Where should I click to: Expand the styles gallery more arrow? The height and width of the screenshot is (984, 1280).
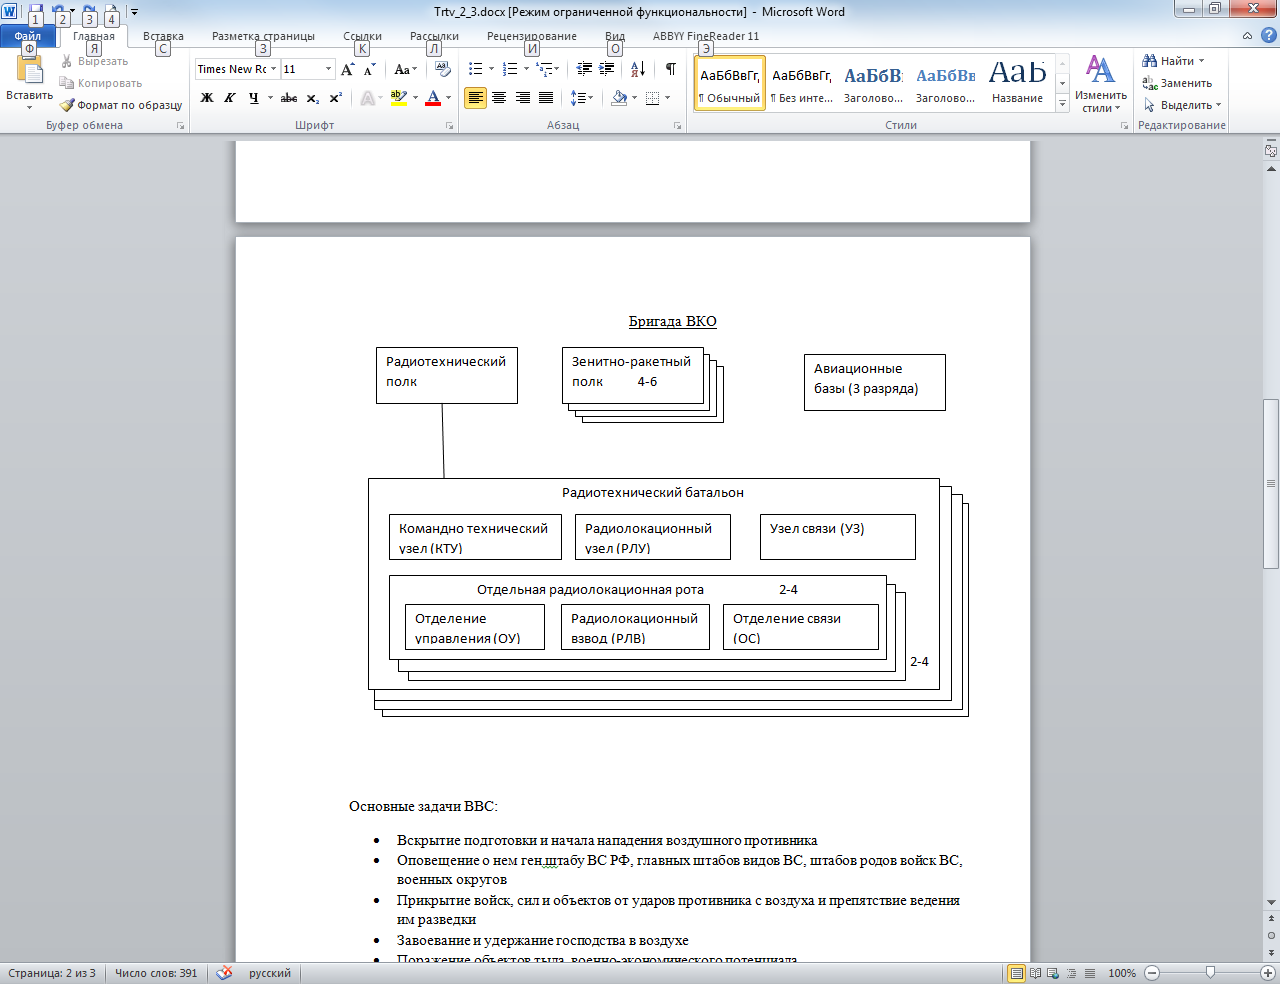coord(1062,104)
